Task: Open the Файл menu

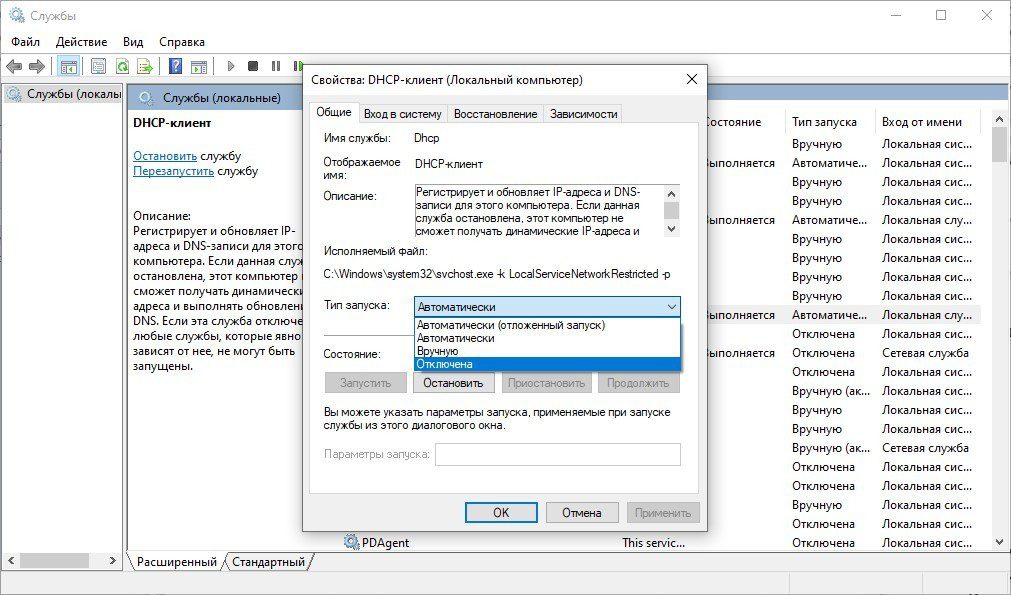Action: [x=25, y=42]
